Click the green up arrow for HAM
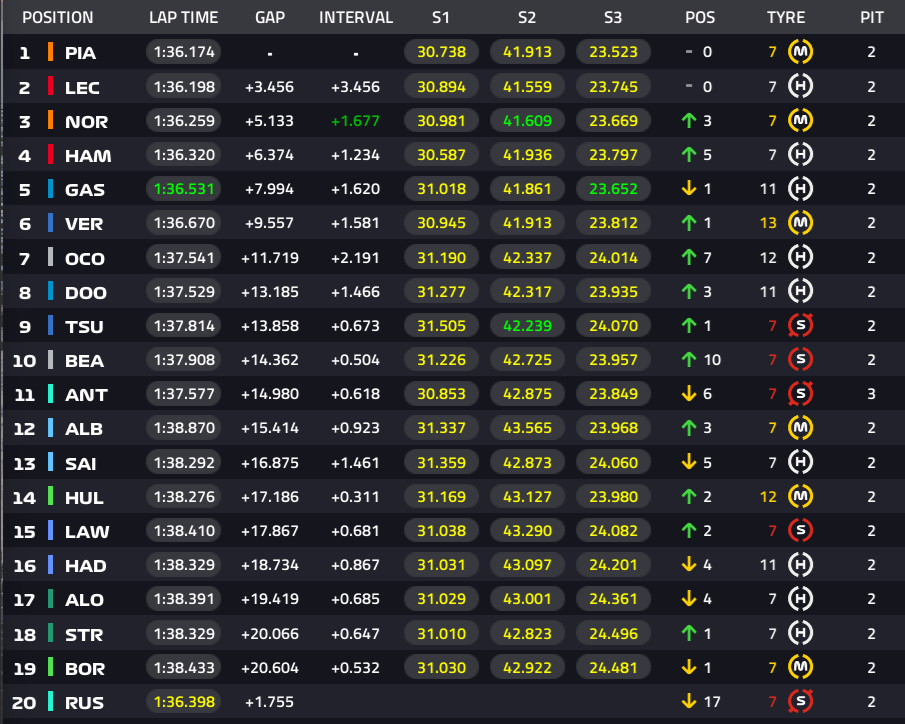Viewport: 905px width, 724px height. [689, 155]
